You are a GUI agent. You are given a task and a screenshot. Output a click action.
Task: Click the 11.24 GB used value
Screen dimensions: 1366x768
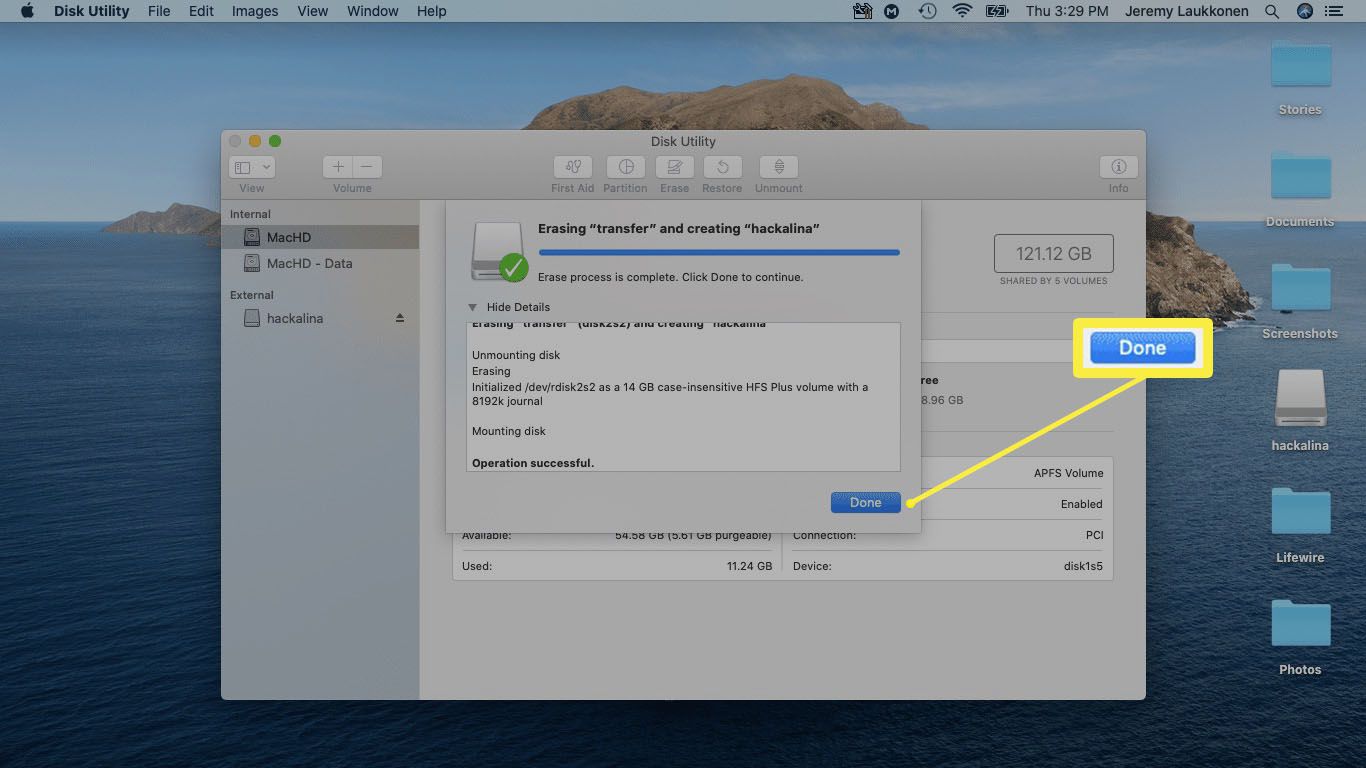tap(749, 566)
